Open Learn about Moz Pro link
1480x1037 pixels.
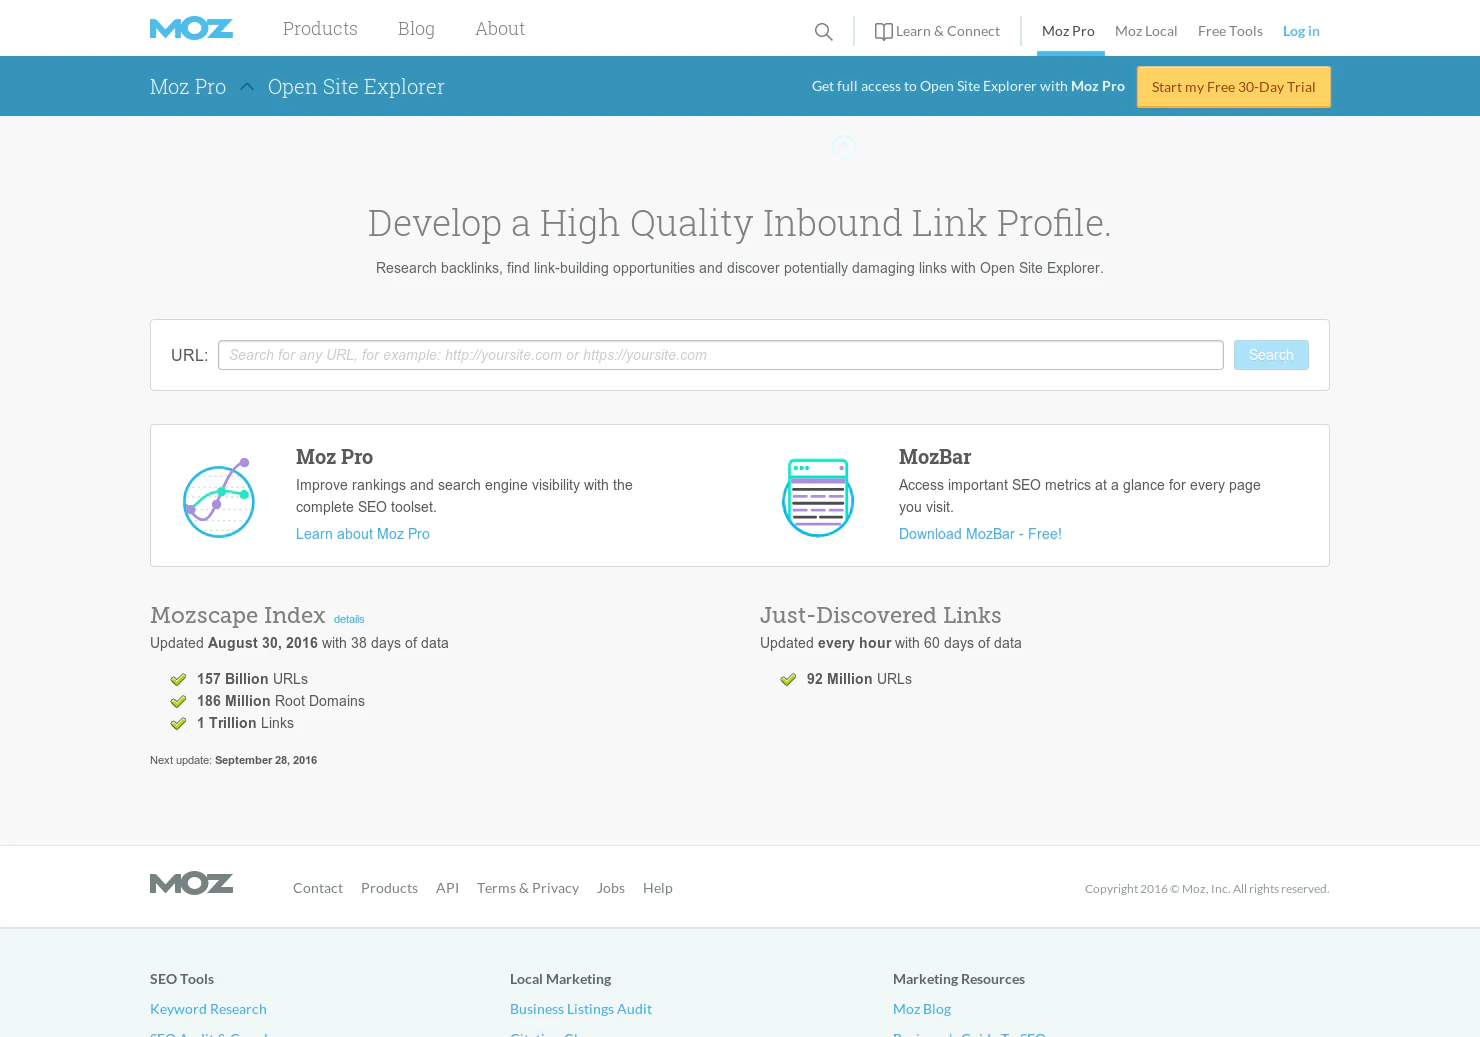point(363,534)
